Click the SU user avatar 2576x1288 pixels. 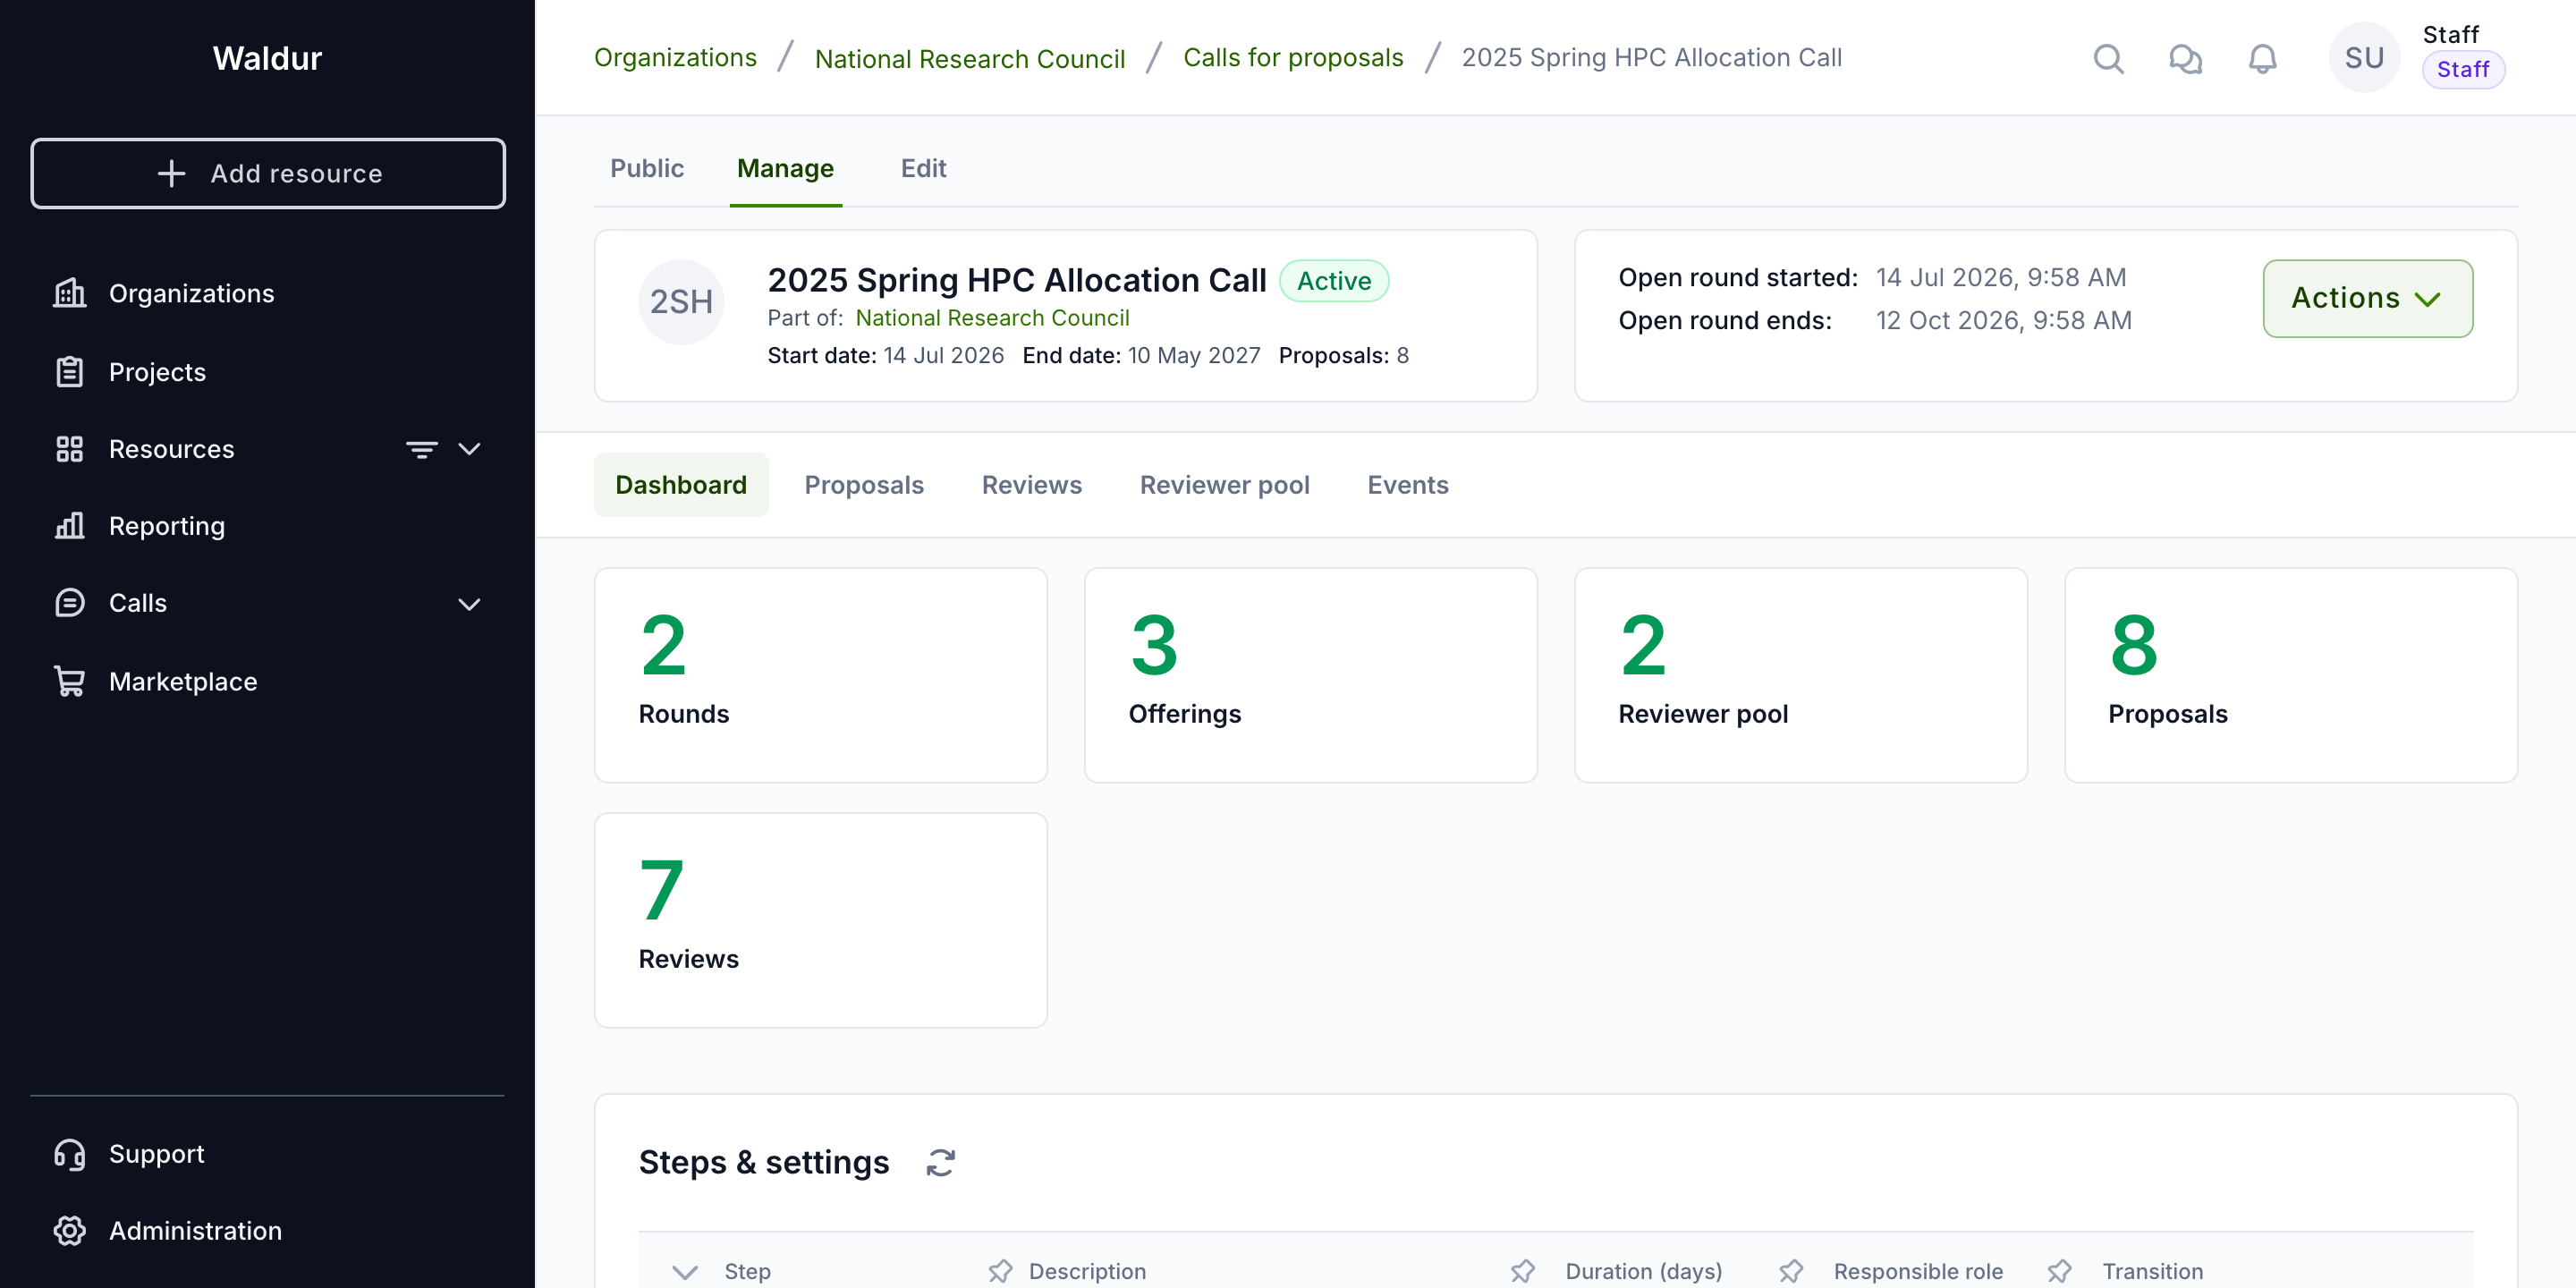pos(2364,58)
